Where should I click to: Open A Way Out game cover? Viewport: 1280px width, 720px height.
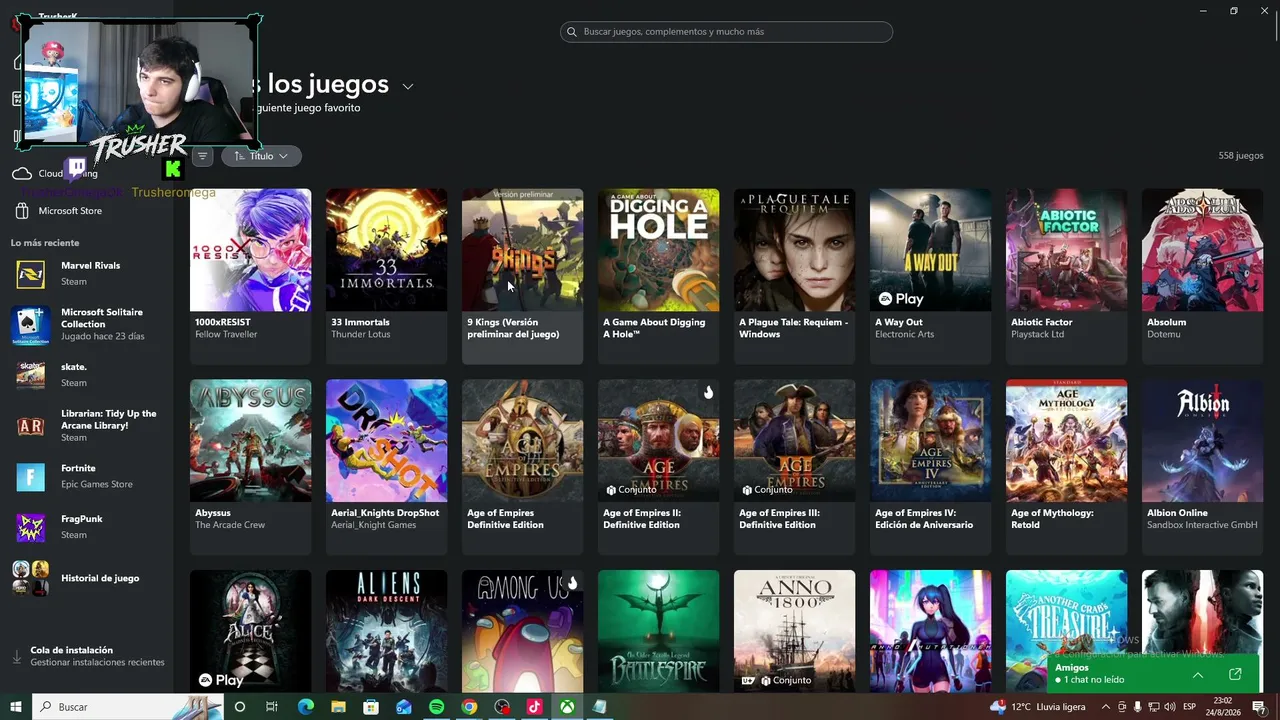click(930, 250)
